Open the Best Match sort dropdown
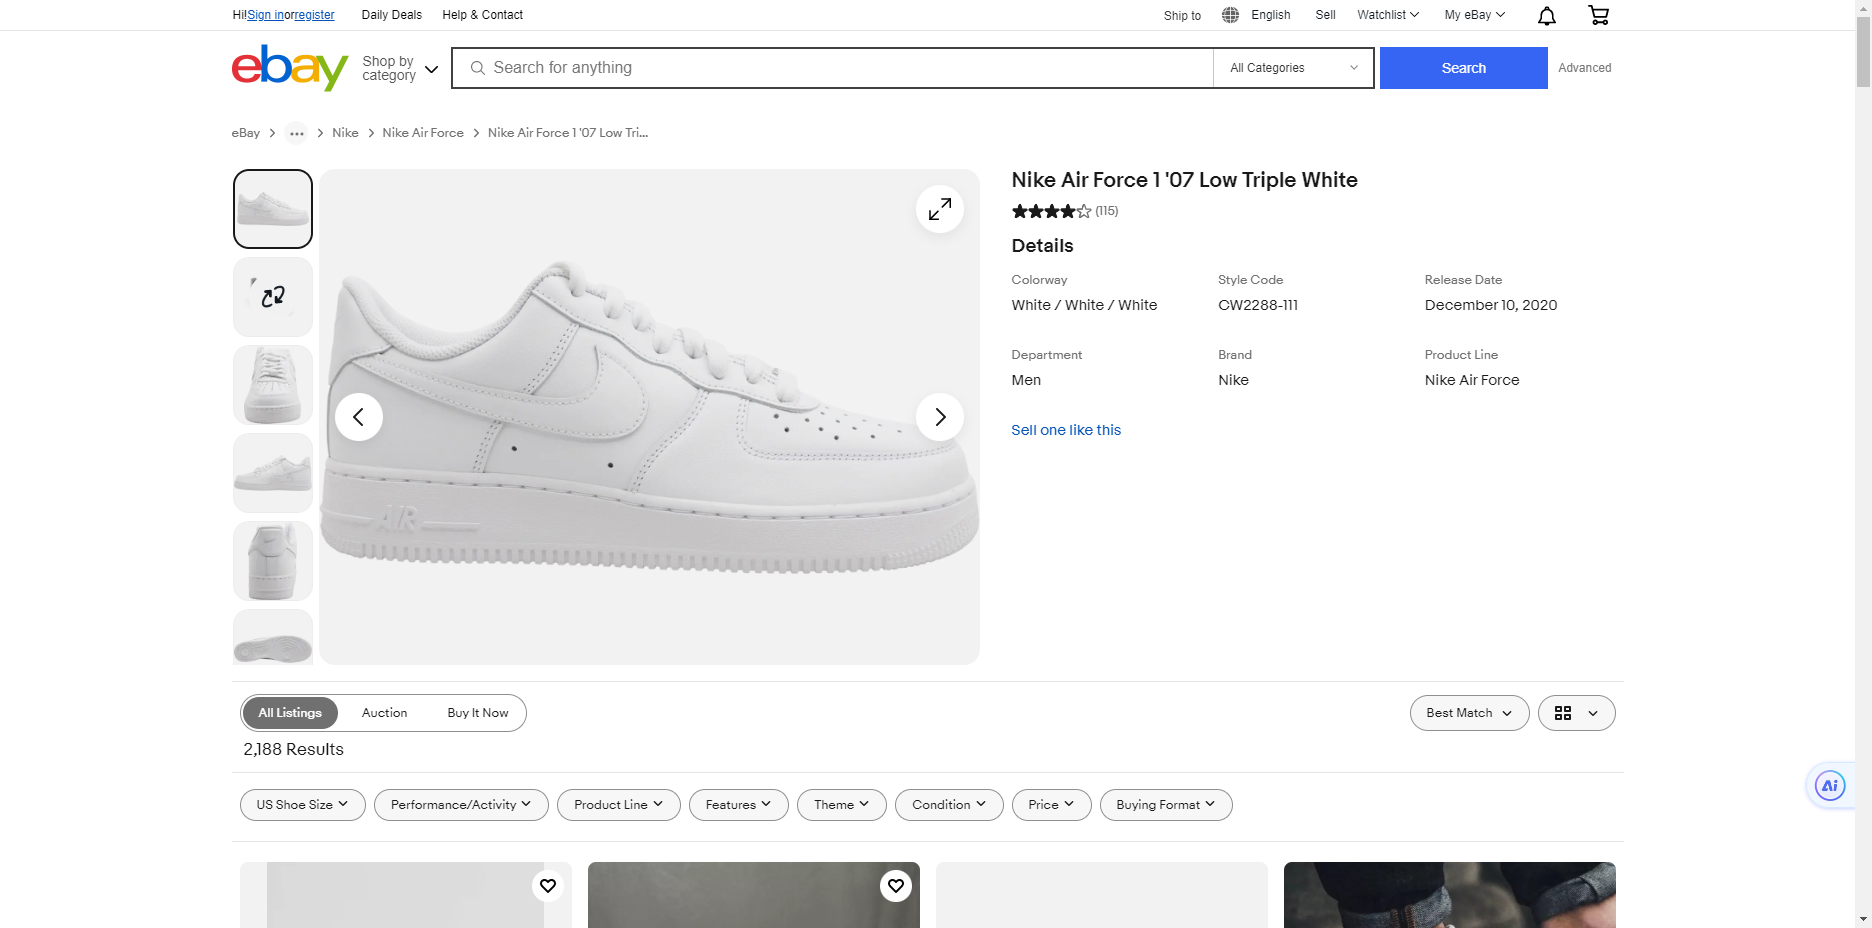 tap(1468, 712)
